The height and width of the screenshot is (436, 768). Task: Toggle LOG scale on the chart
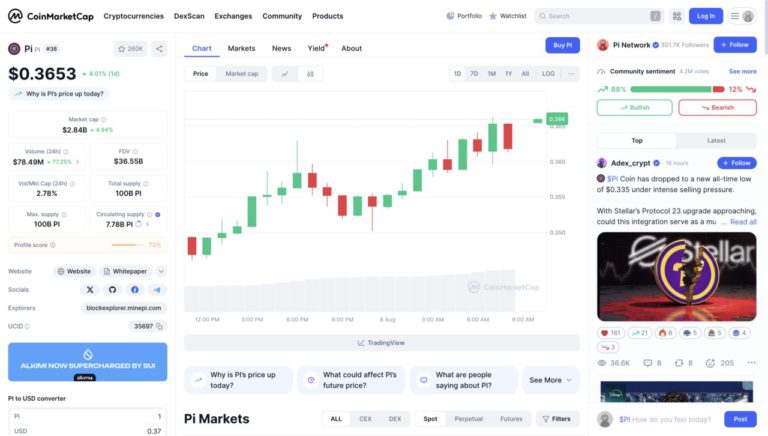tap(548, 74)
